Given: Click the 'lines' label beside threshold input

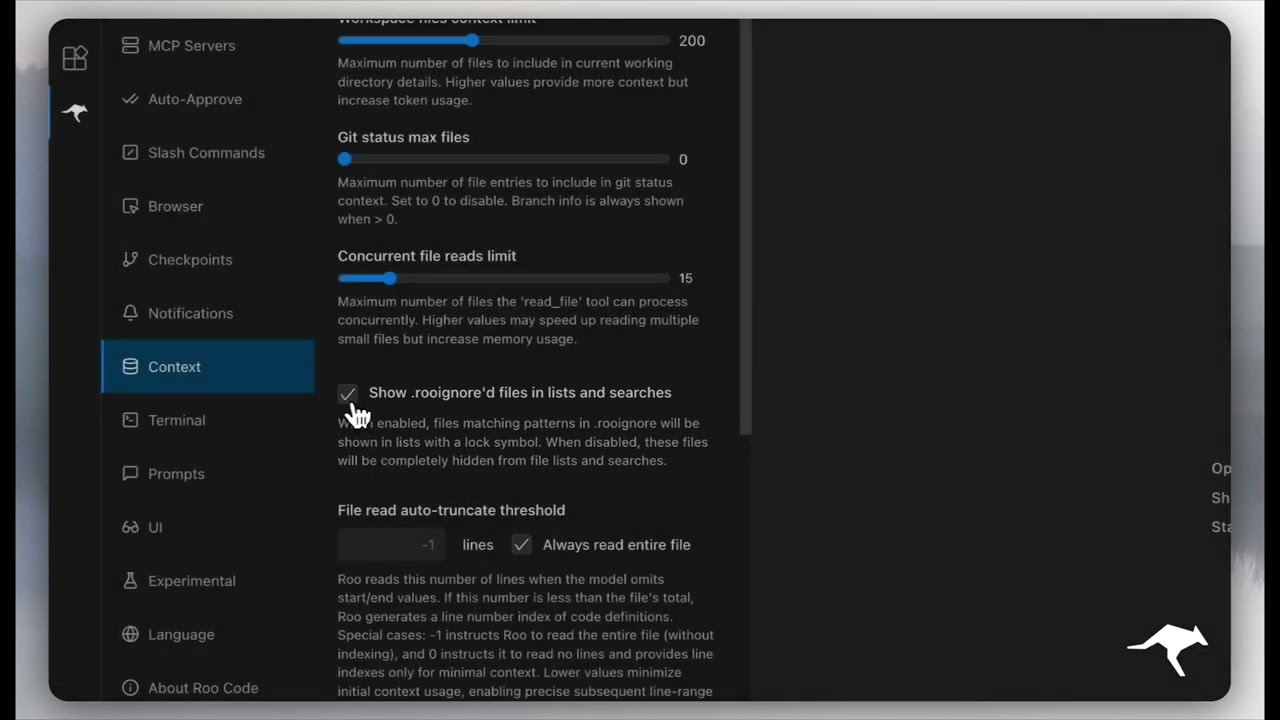Looking at the screenshot, I should (478, 545).
